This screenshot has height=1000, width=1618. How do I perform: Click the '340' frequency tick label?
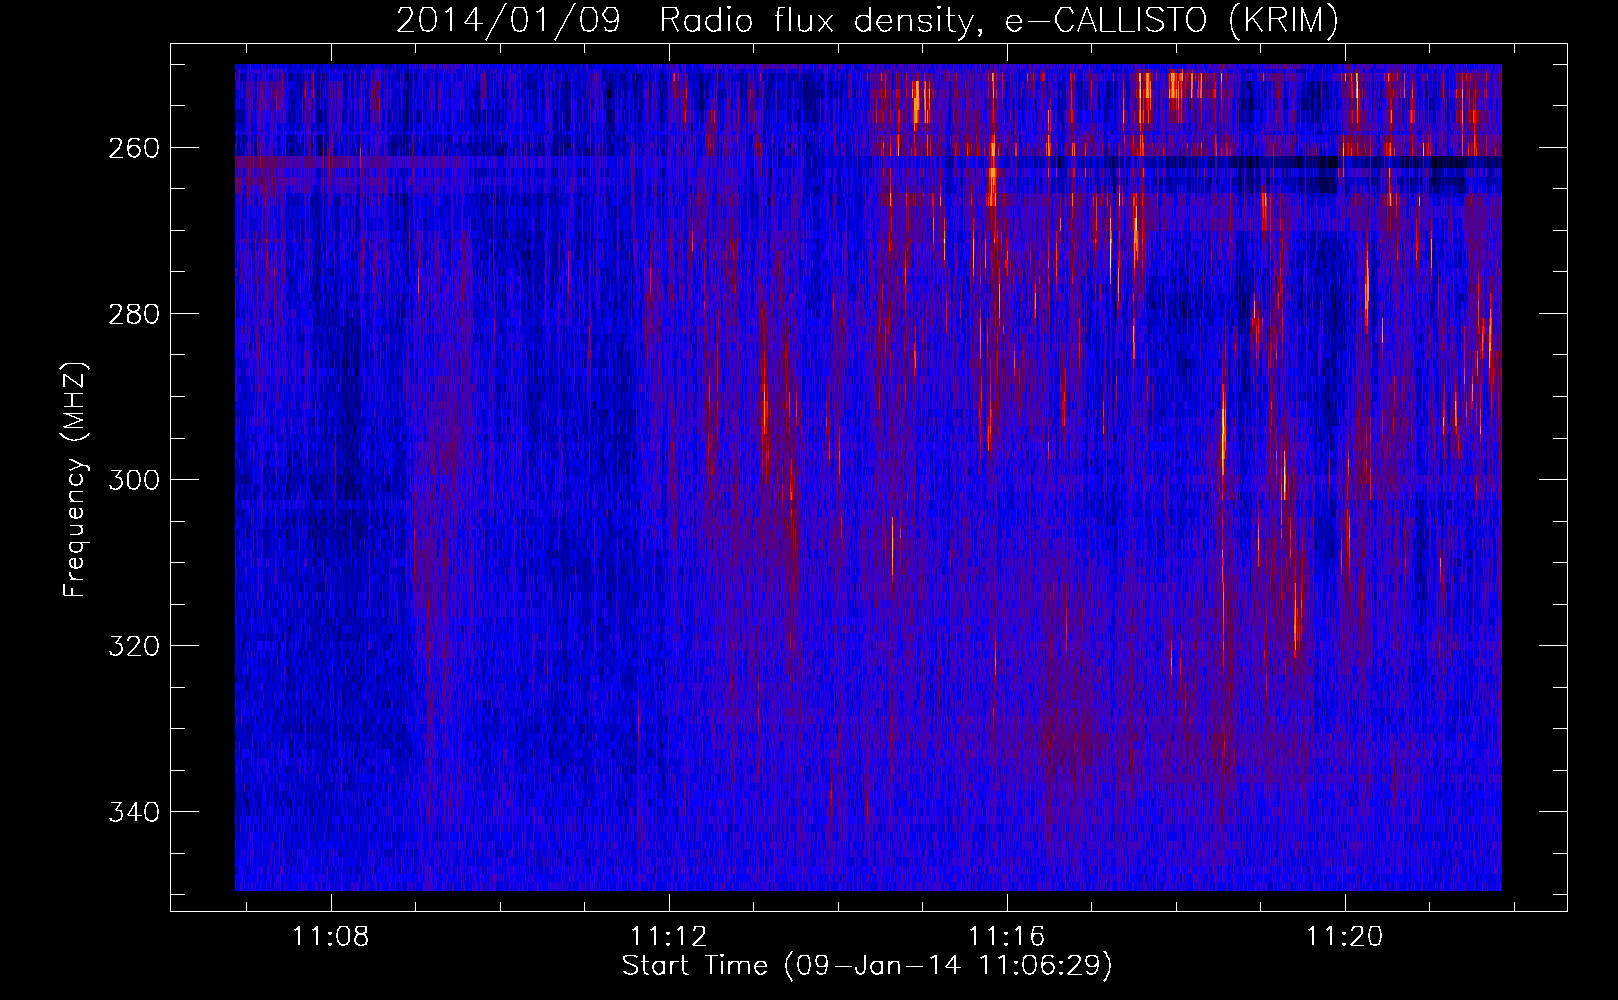(x=133, y=812)
